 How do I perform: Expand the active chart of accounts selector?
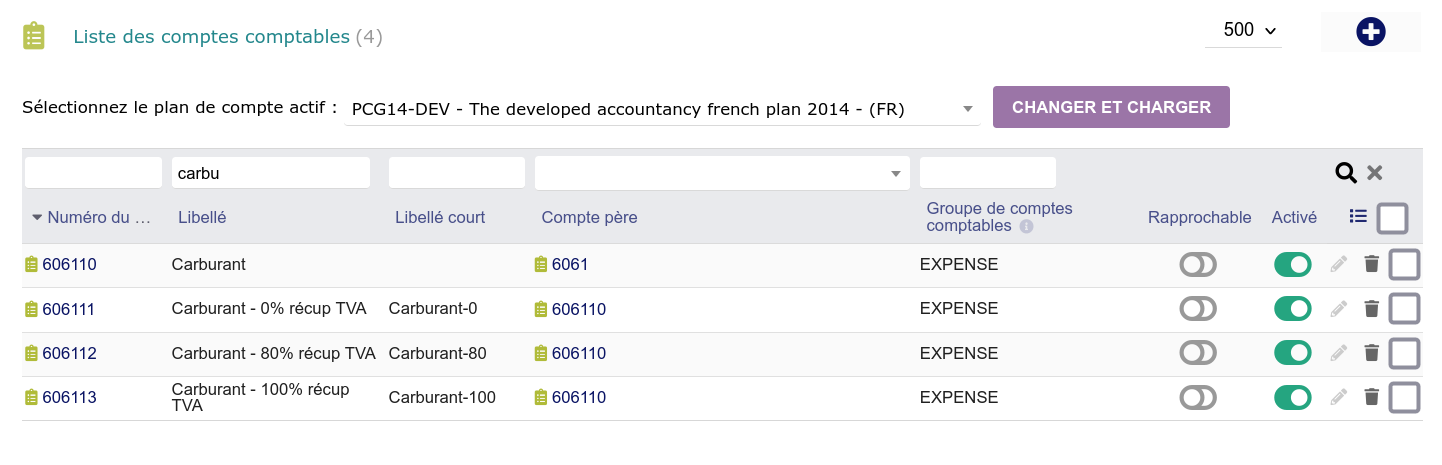pyautogui.click(x=662, y=109)
